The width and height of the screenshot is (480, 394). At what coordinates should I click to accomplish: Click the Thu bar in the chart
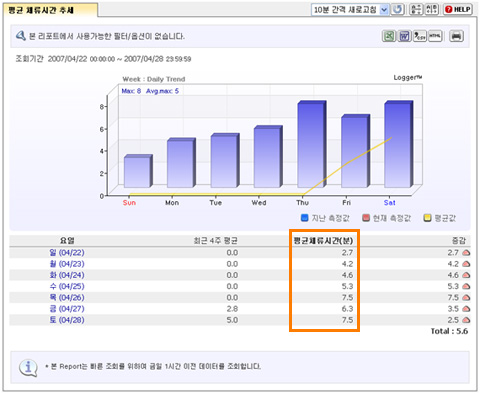312,144
